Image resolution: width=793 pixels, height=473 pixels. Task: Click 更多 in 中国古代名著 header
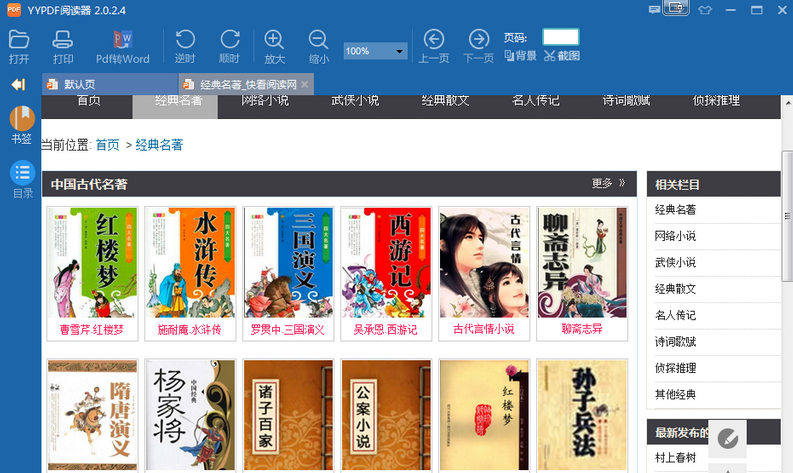pos(609,183)
